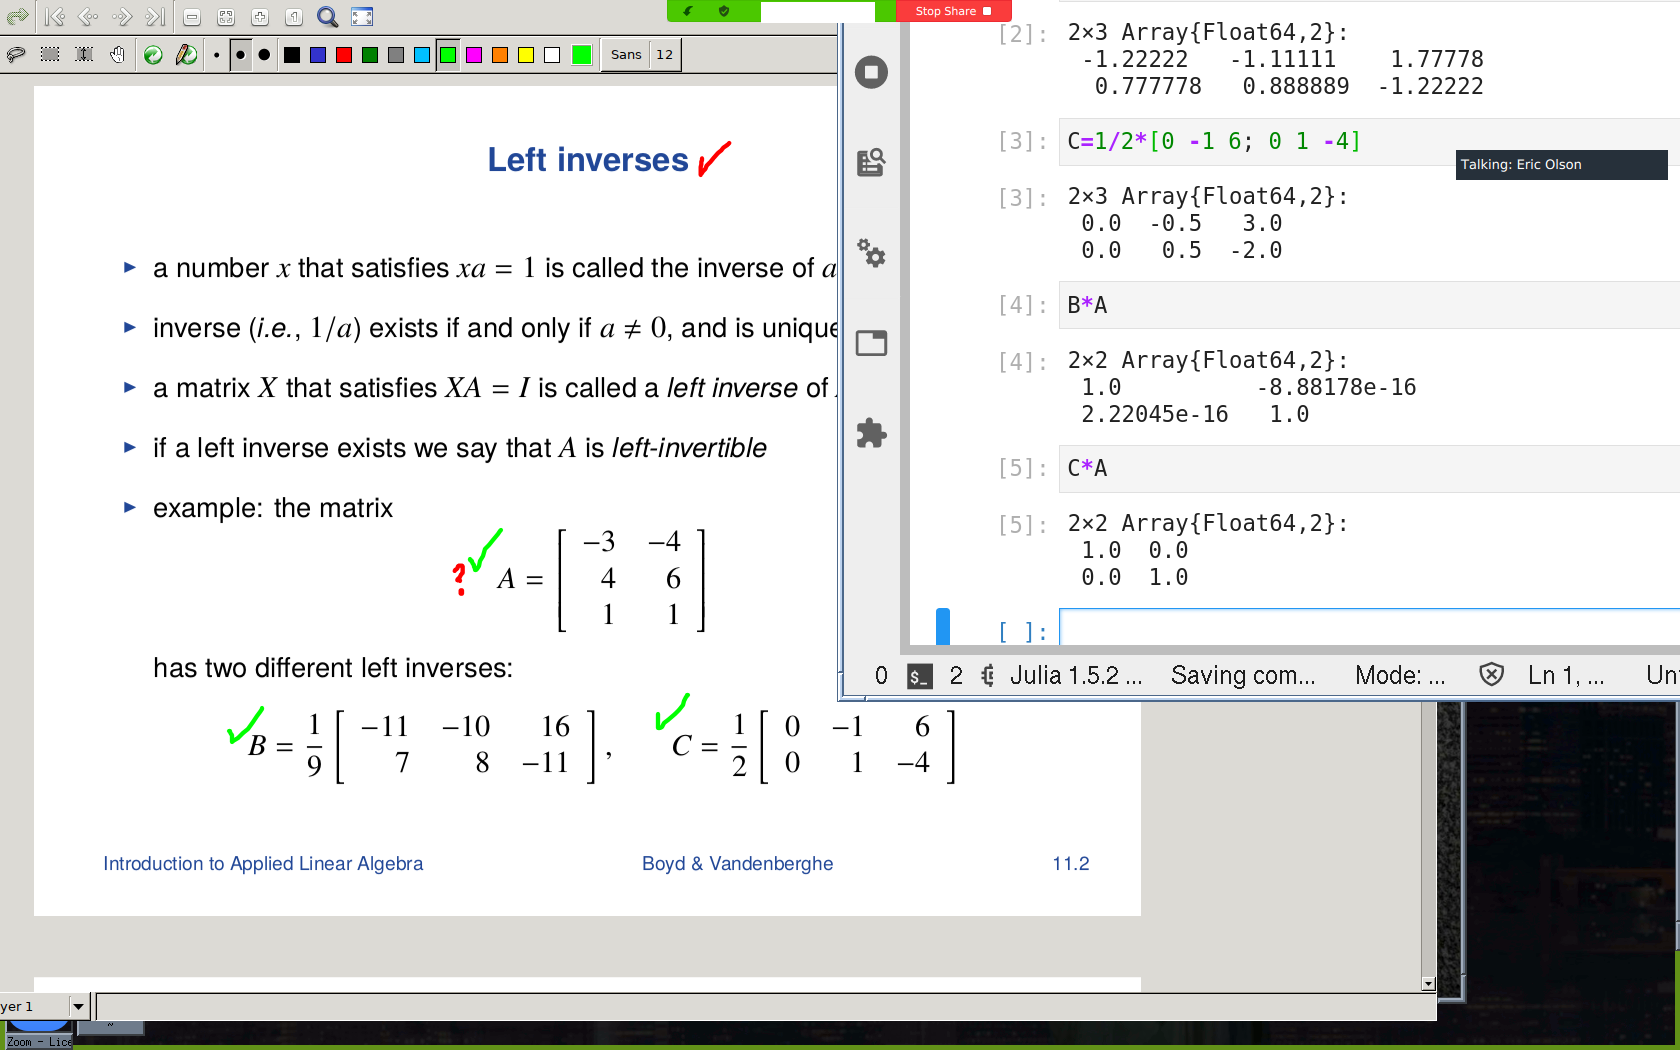
Task: Click Julia 1.5.2 kernel in status bar
Action: [1075, 676]
